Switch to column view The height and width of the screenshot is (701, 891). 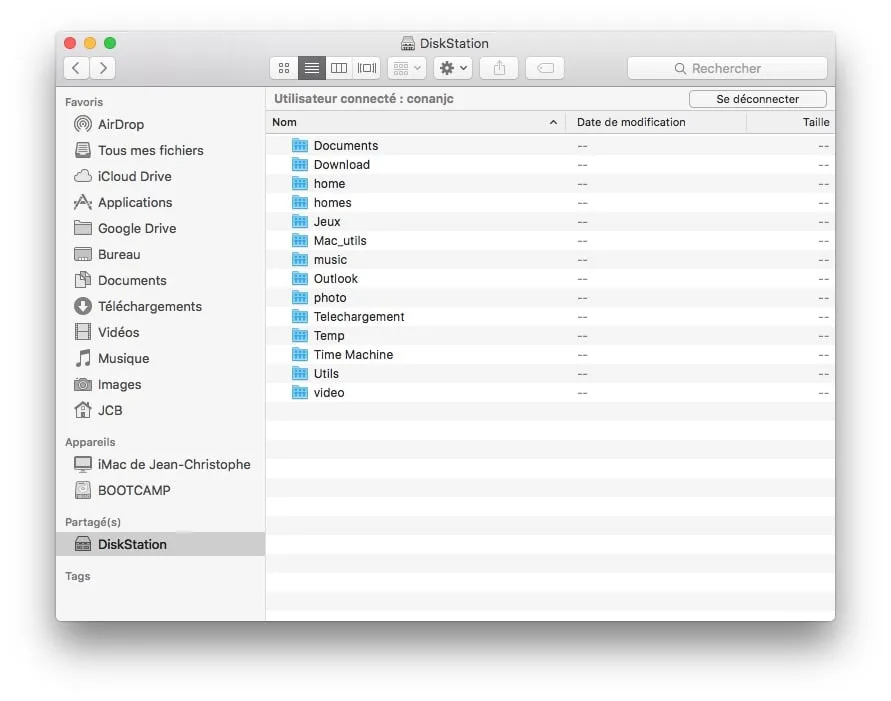pos(339,68)
